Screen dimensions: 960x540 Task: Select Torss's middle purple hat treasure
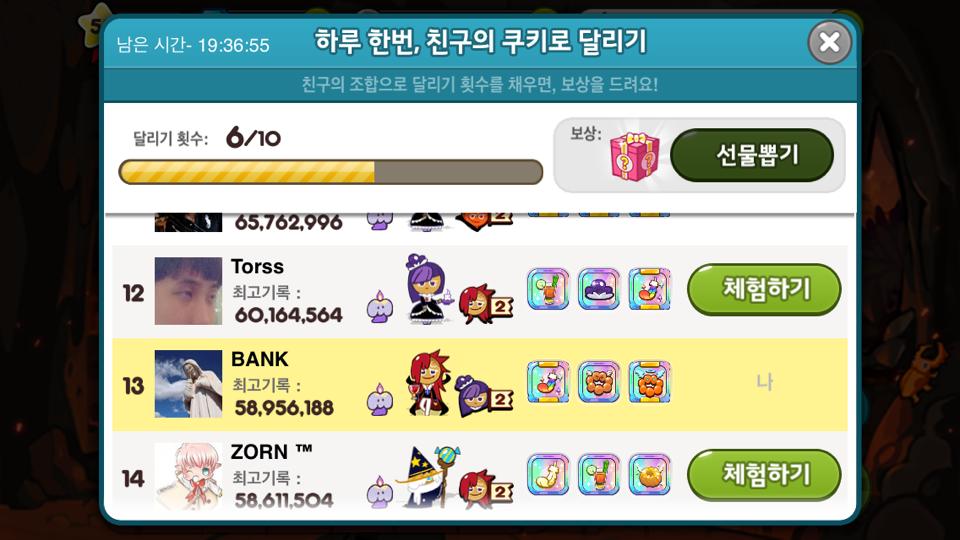(x=599, y=288)
